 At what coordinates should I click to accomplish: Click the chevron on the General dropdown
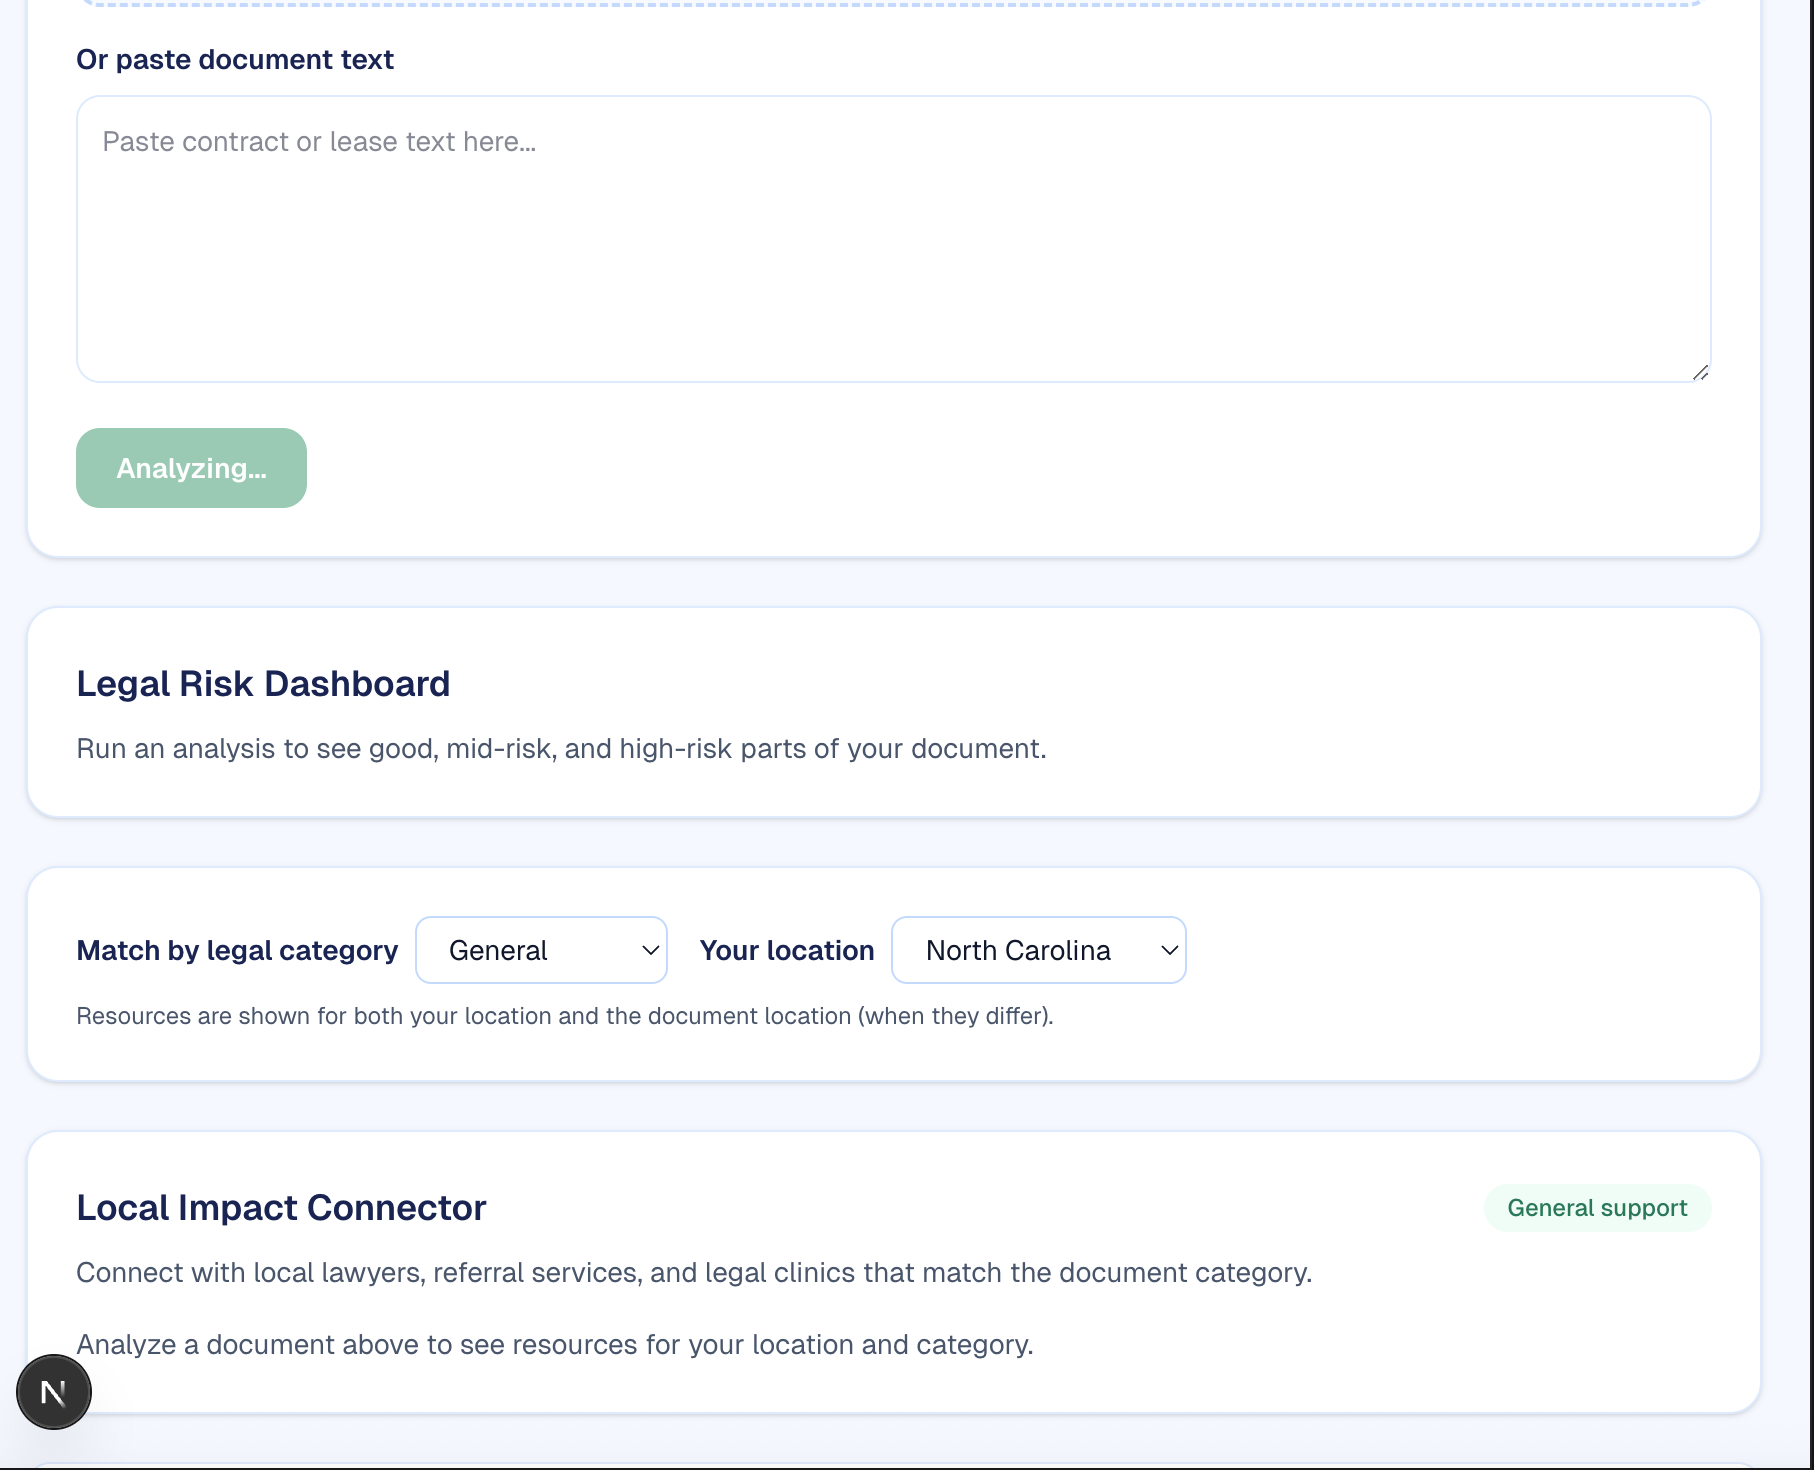(x=650, y=950)
